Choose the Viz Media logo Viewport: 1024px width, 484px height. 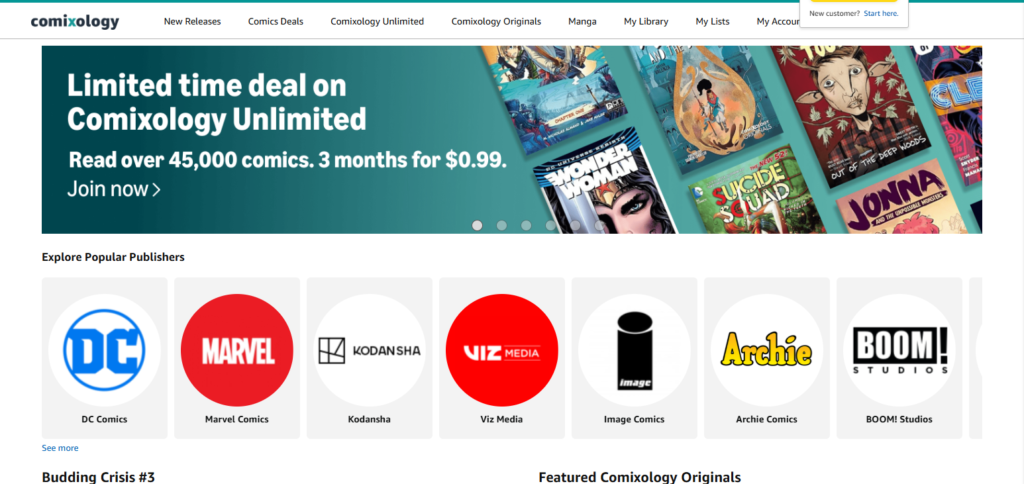pos(502,351)
